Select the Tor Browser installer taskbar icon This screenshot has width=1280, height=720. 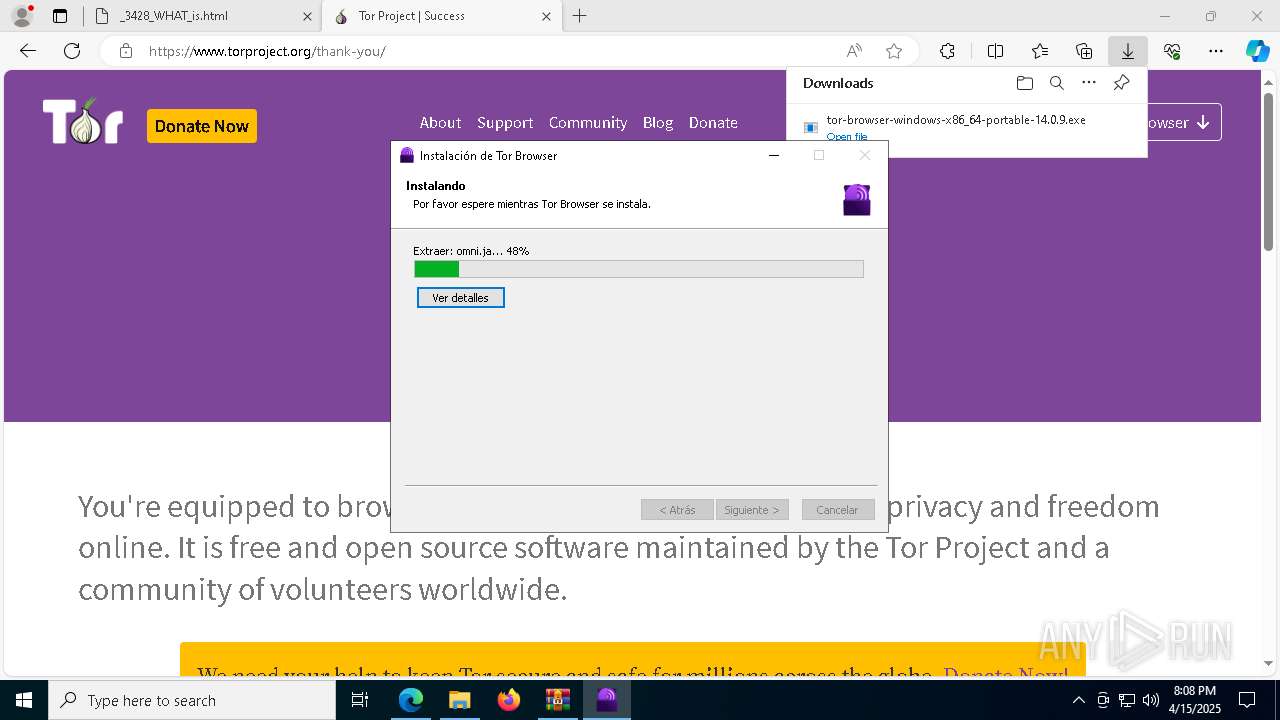[x=607, y=700]
